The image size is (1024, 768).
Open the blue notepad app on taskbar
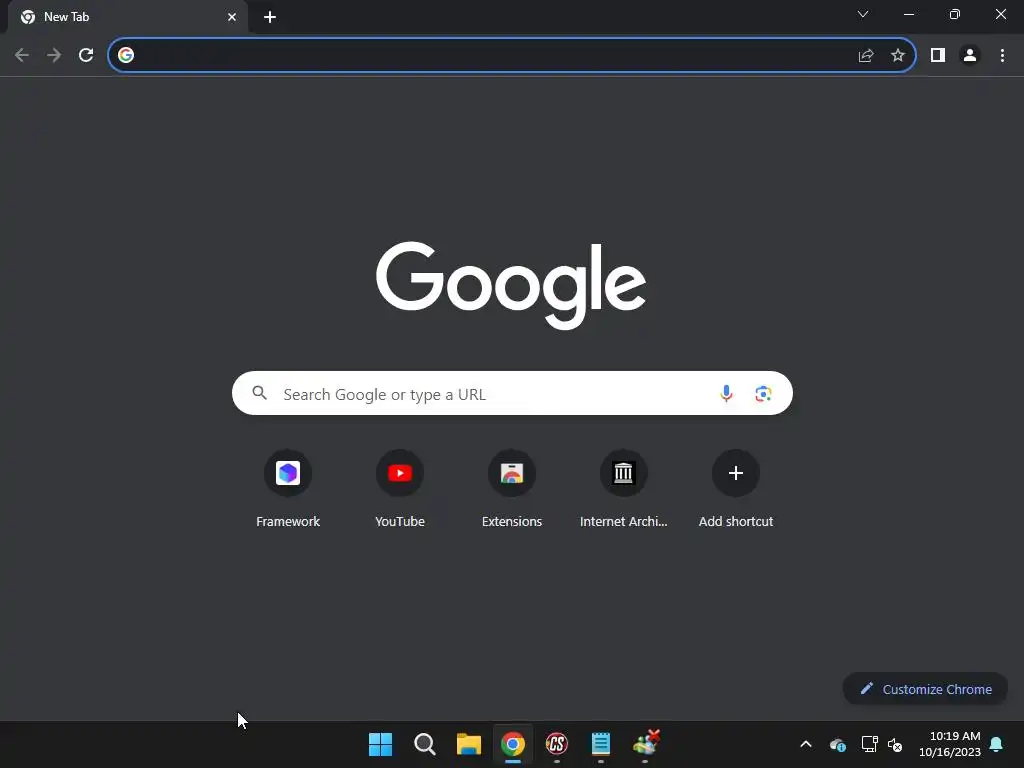[x=601, y=744]
